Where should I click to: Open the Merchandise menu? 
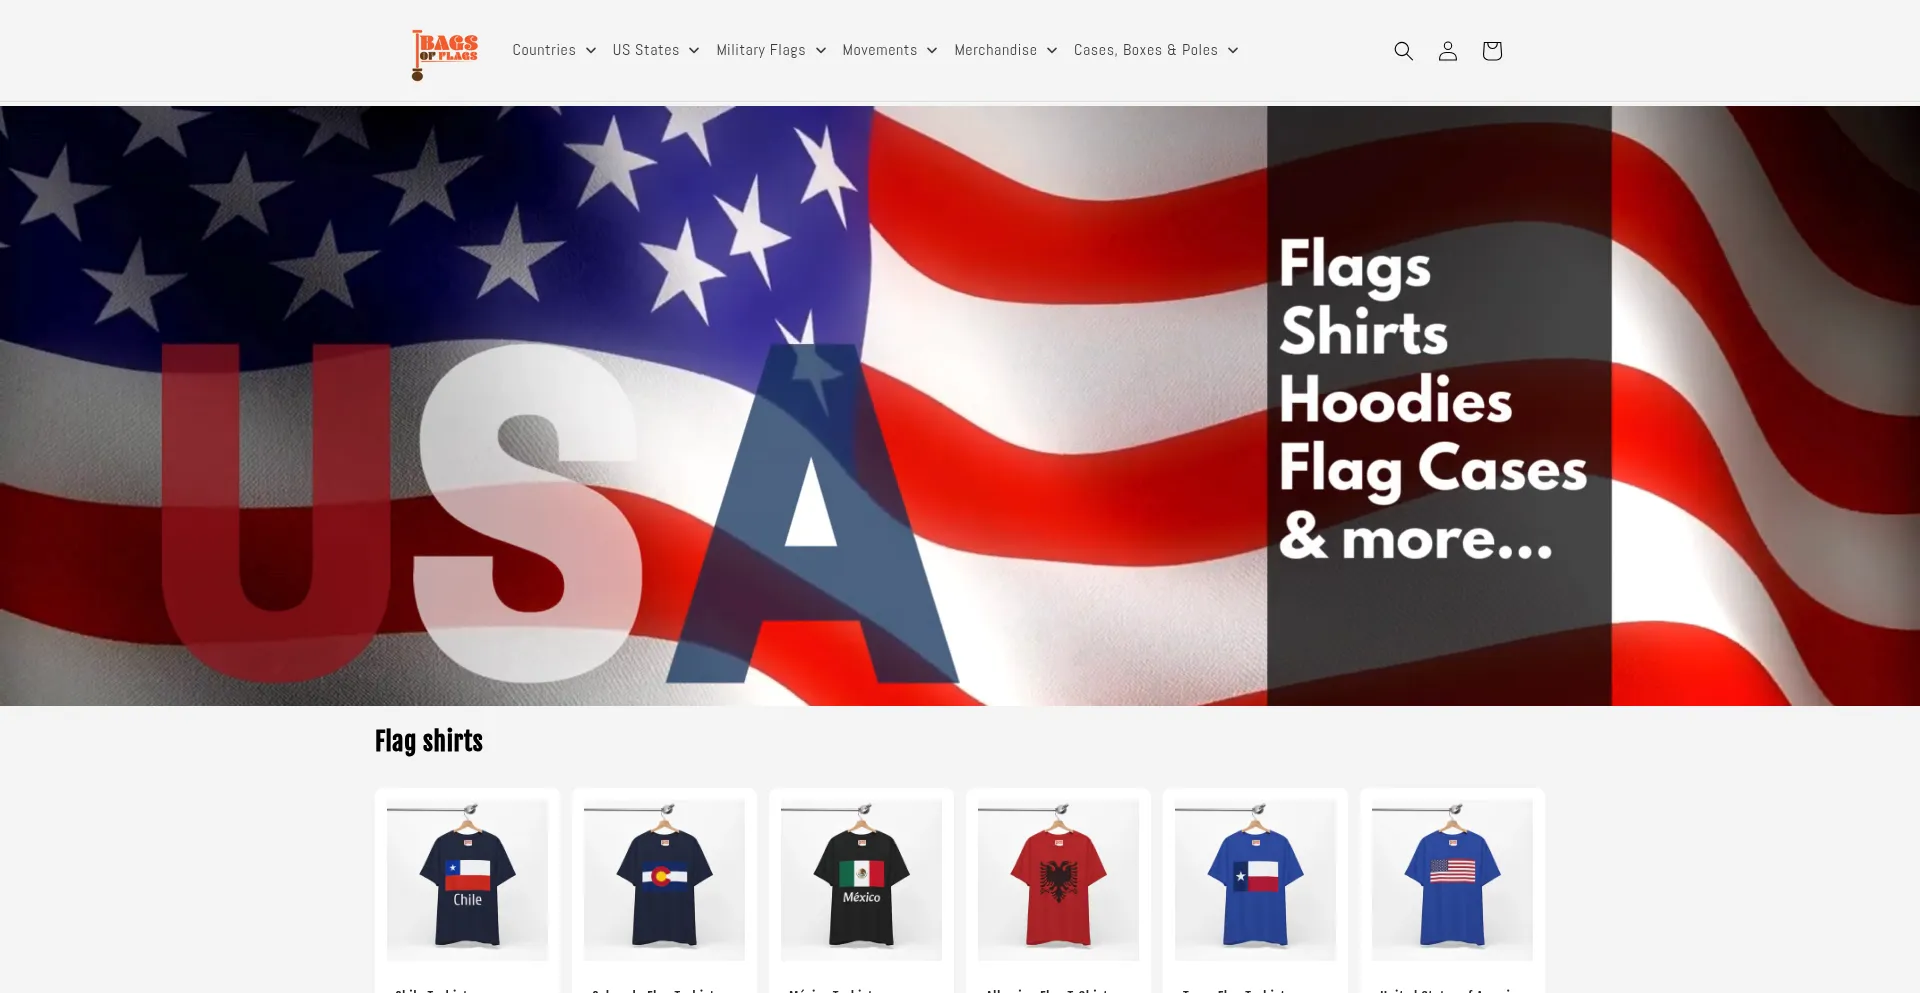click(x=1006, y=50)
